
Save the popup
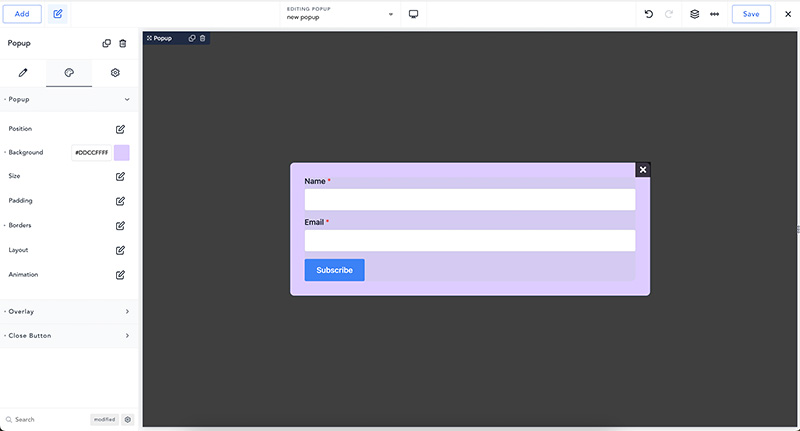[x=751, y=14]
